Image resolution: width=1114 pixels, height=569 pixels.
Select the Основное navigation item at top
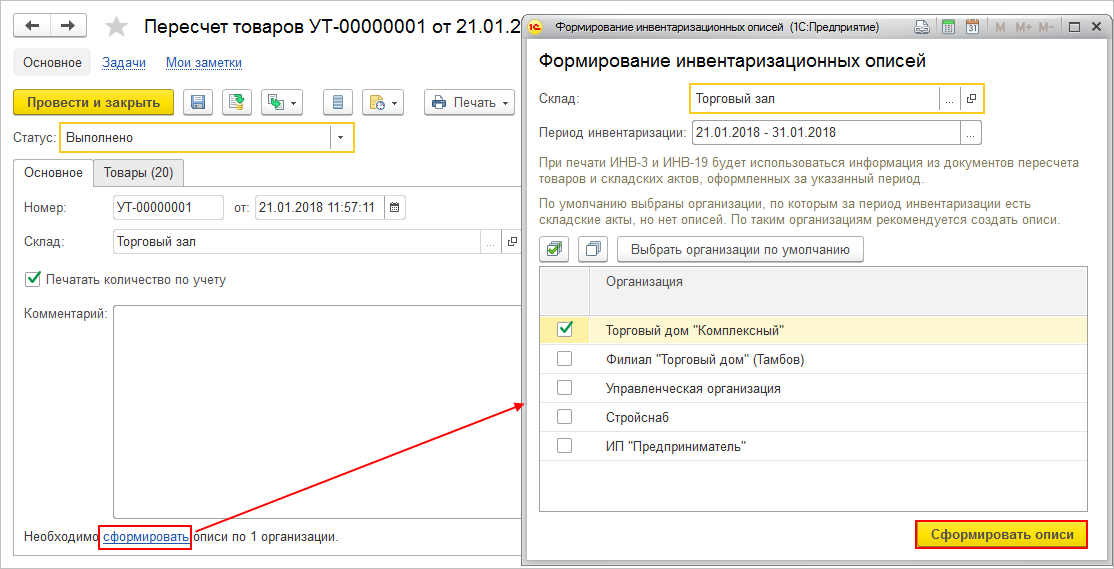pyautogui.click(x=52, y=63)
